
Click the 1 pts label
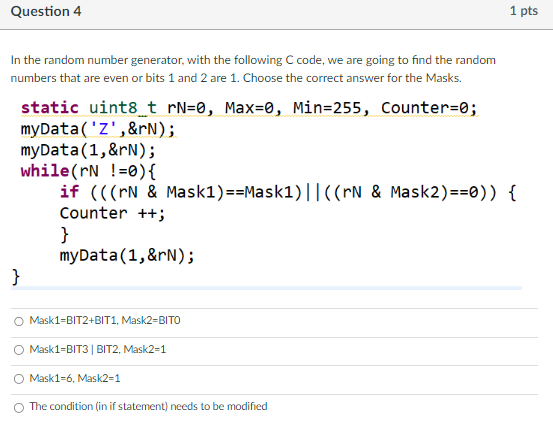(x=524, y=11)
